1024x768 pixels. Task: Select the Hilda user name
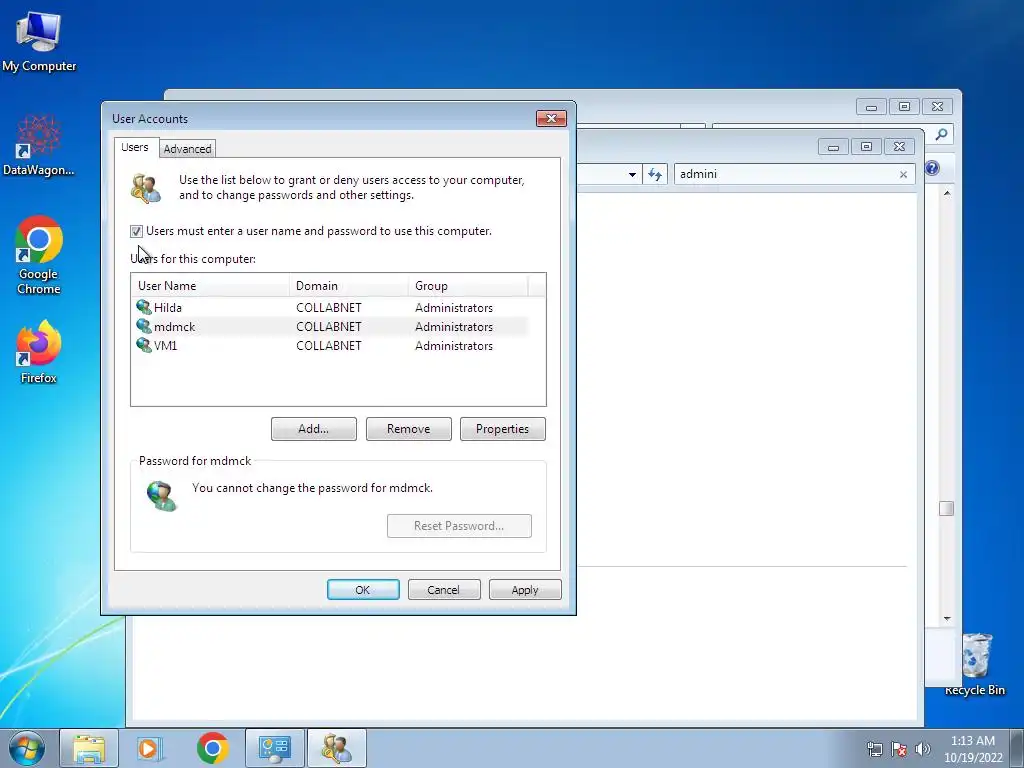click(x=168, y=308)
